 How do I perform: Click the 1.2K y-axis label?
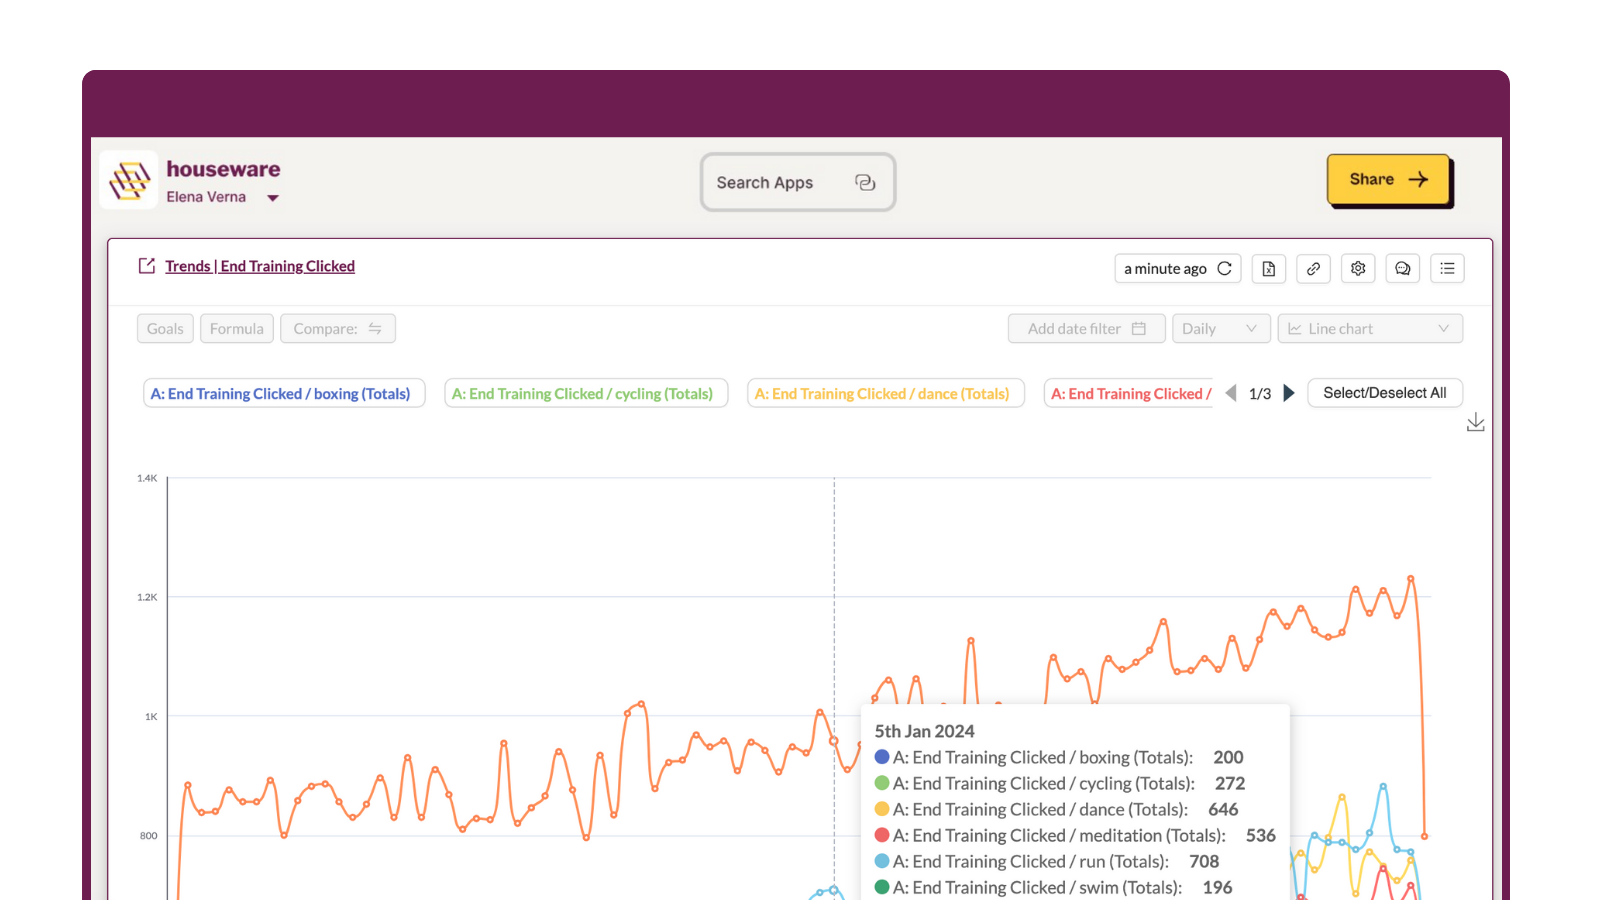147,597
